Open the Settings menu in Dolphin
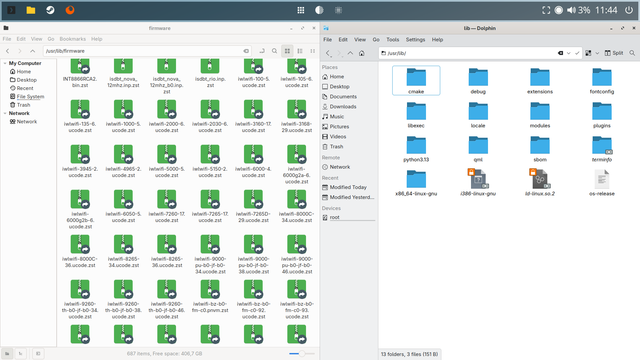 coord(415,40)
